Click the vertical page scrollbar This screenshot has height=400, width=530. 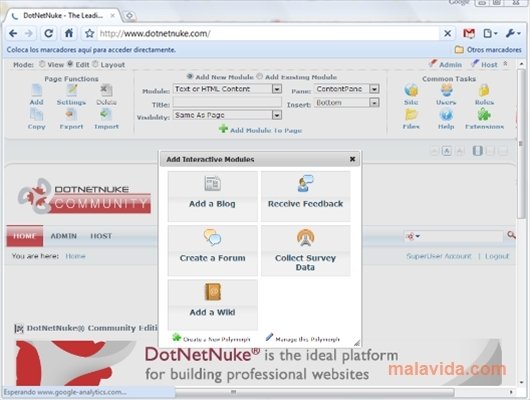pyautogui.click(x=521, y=144)
